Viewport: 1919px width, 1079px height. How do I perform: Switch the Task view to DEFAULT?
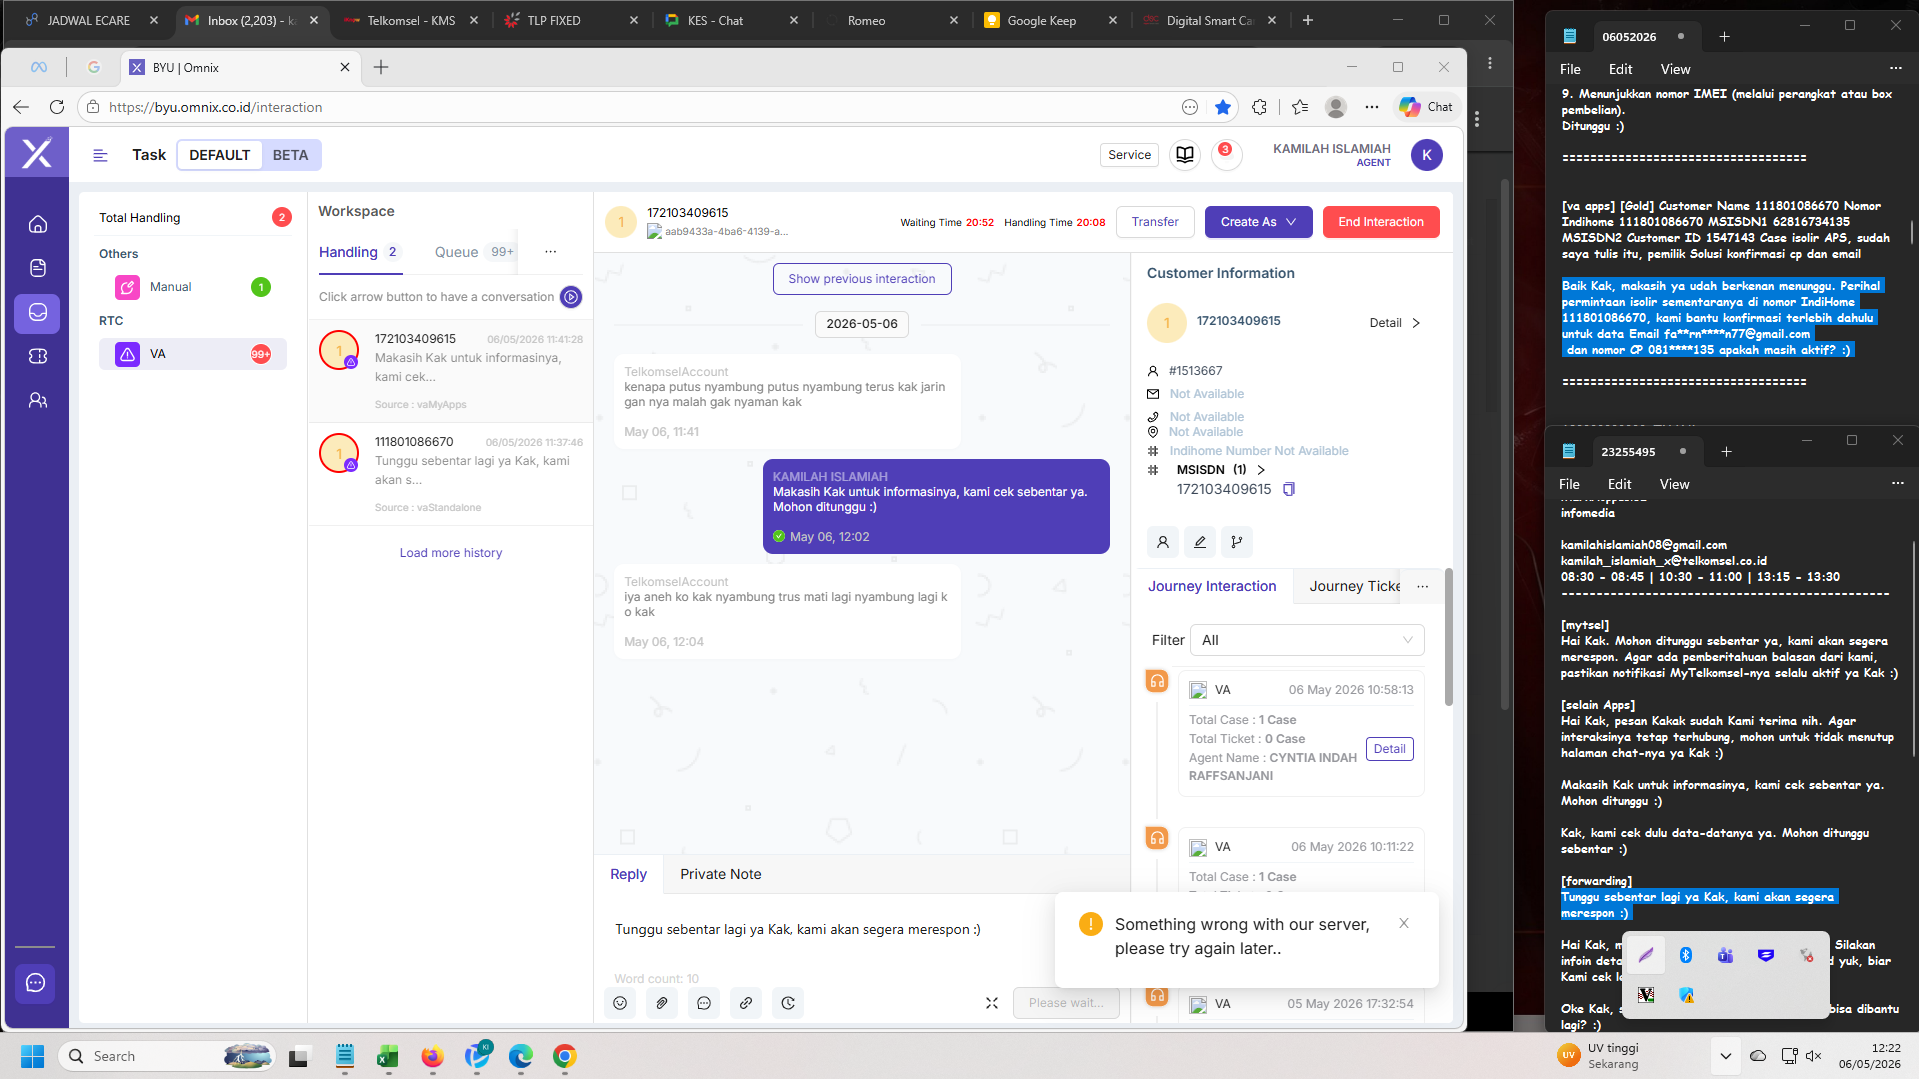click(x=220, y=155)
